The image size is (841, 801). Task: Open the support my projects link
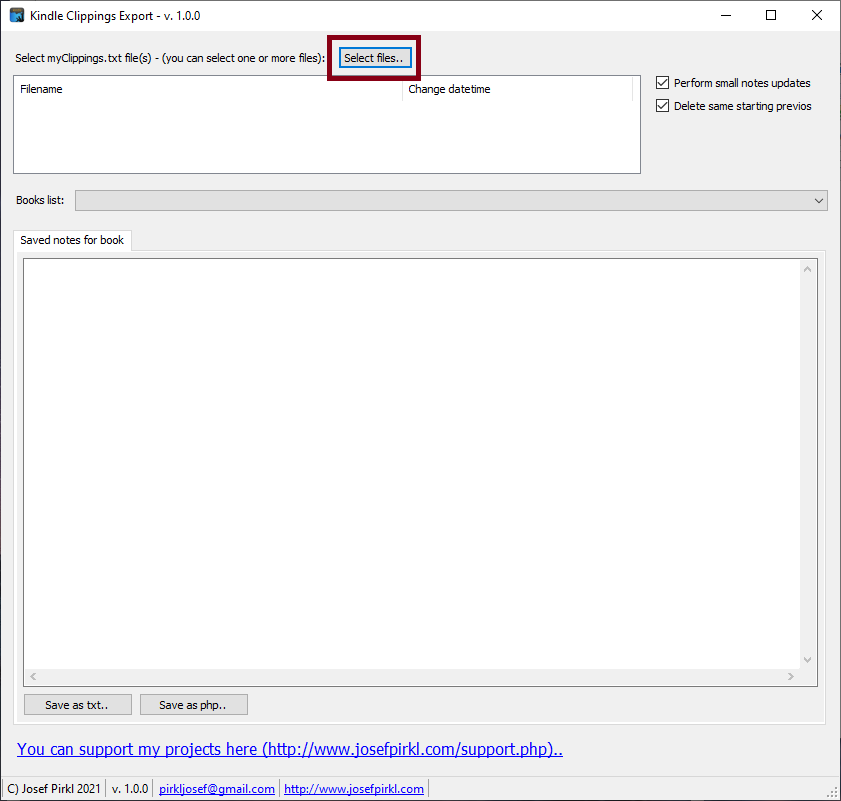point(290,749)
